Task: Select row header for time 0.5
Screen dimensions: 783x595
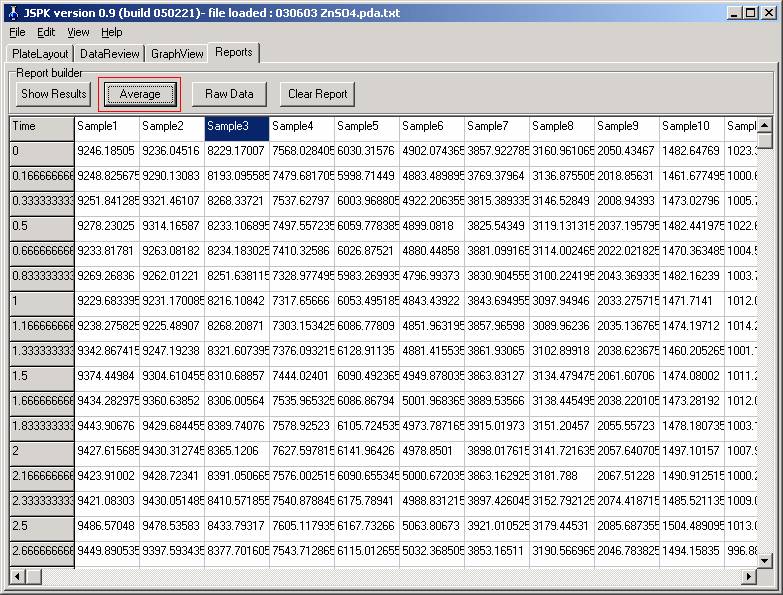Action: click(x=42, y=229)
